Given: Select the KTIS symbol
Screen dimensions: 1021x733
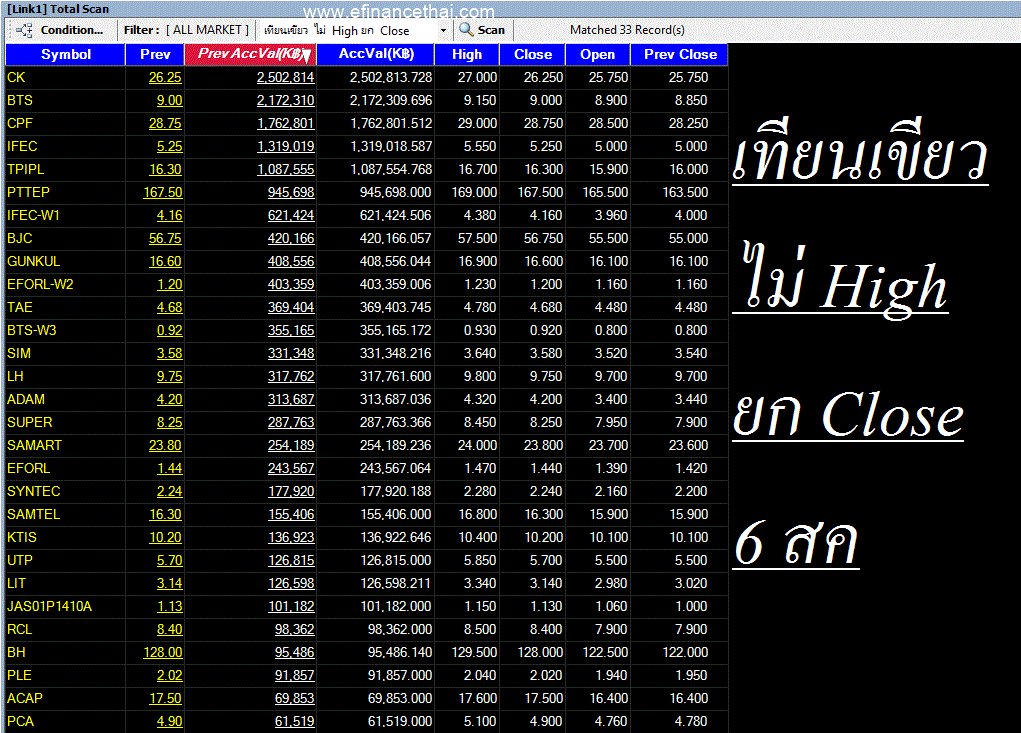Looking at the screenshot, I should coord(21,538).
